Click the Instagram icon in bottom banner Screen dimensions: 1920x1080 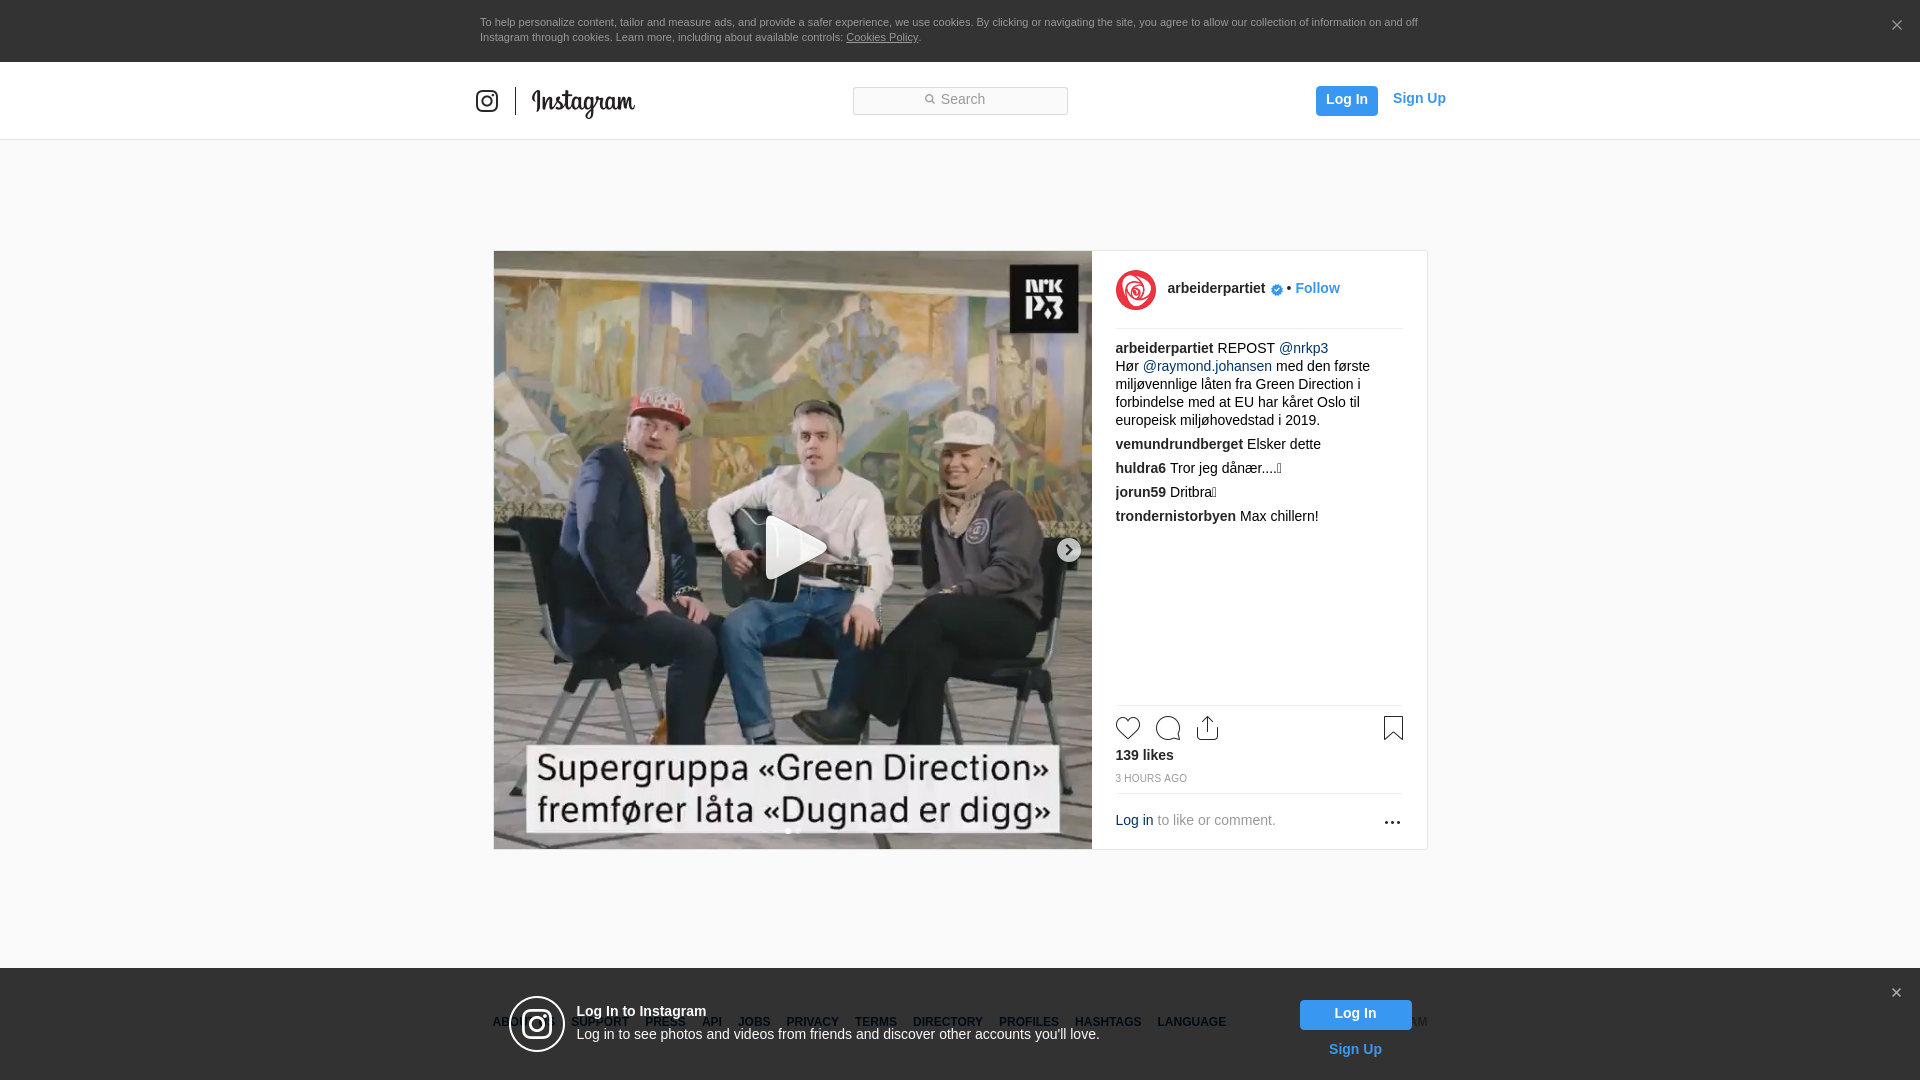tap(537, 1024)
